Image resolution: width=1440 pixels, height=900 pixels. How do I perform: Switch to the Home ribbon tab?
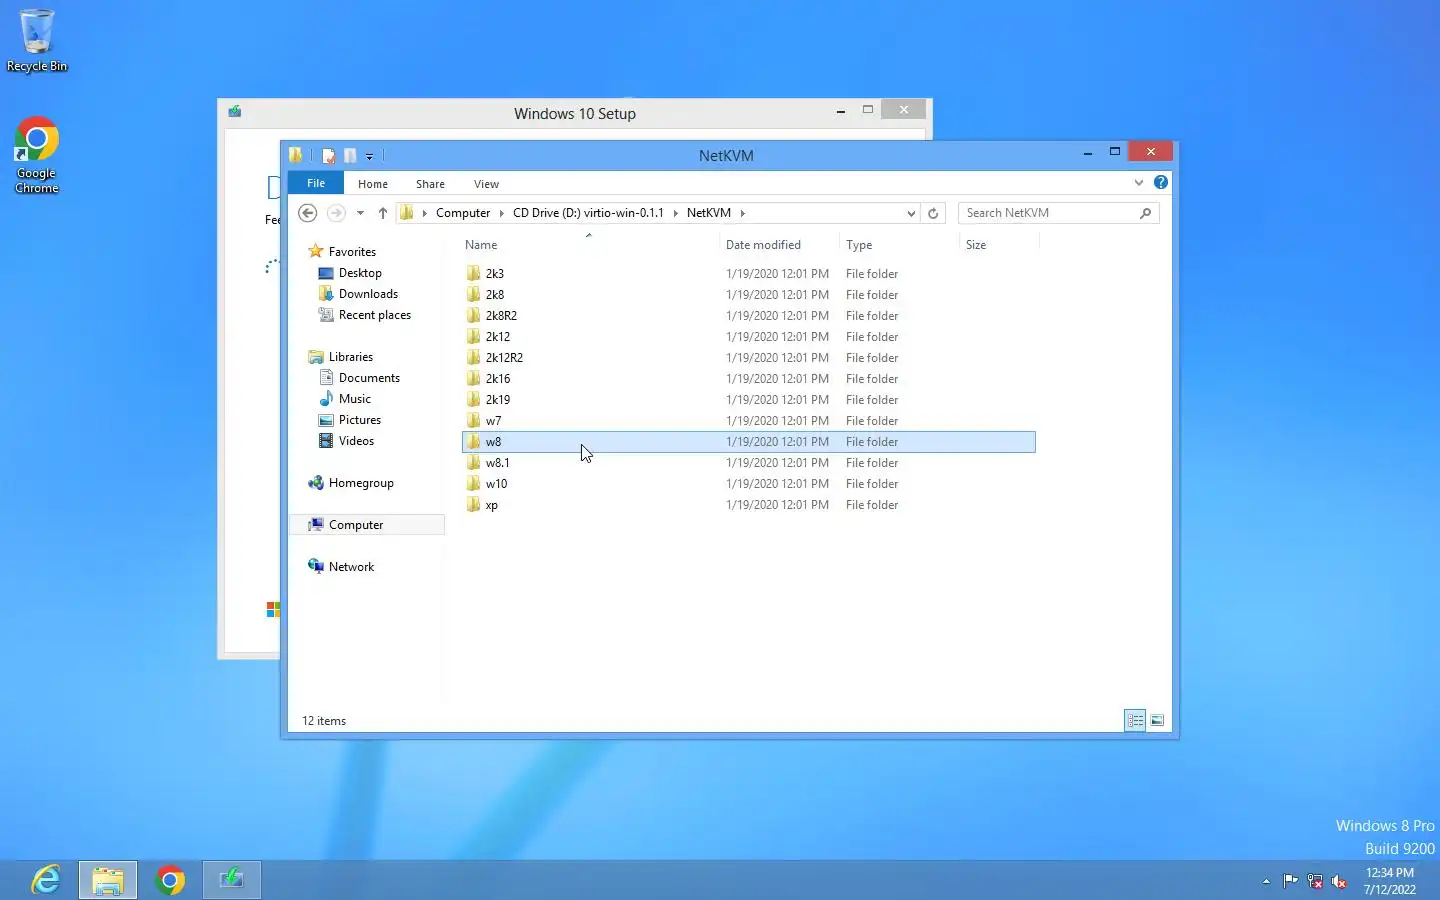tap(373, 184)
